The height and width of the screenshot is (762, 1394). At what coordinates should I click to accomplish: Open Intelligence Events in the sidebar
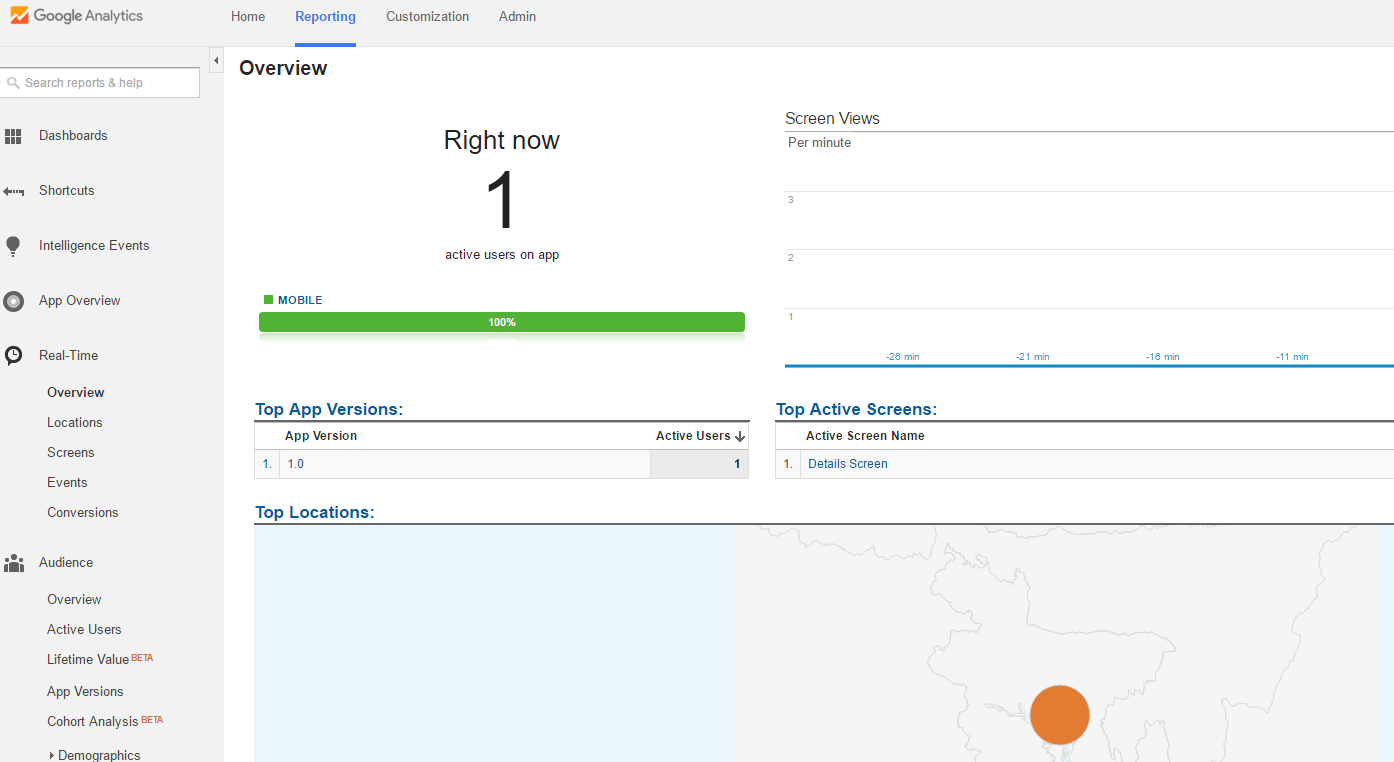tap(94, 246)
